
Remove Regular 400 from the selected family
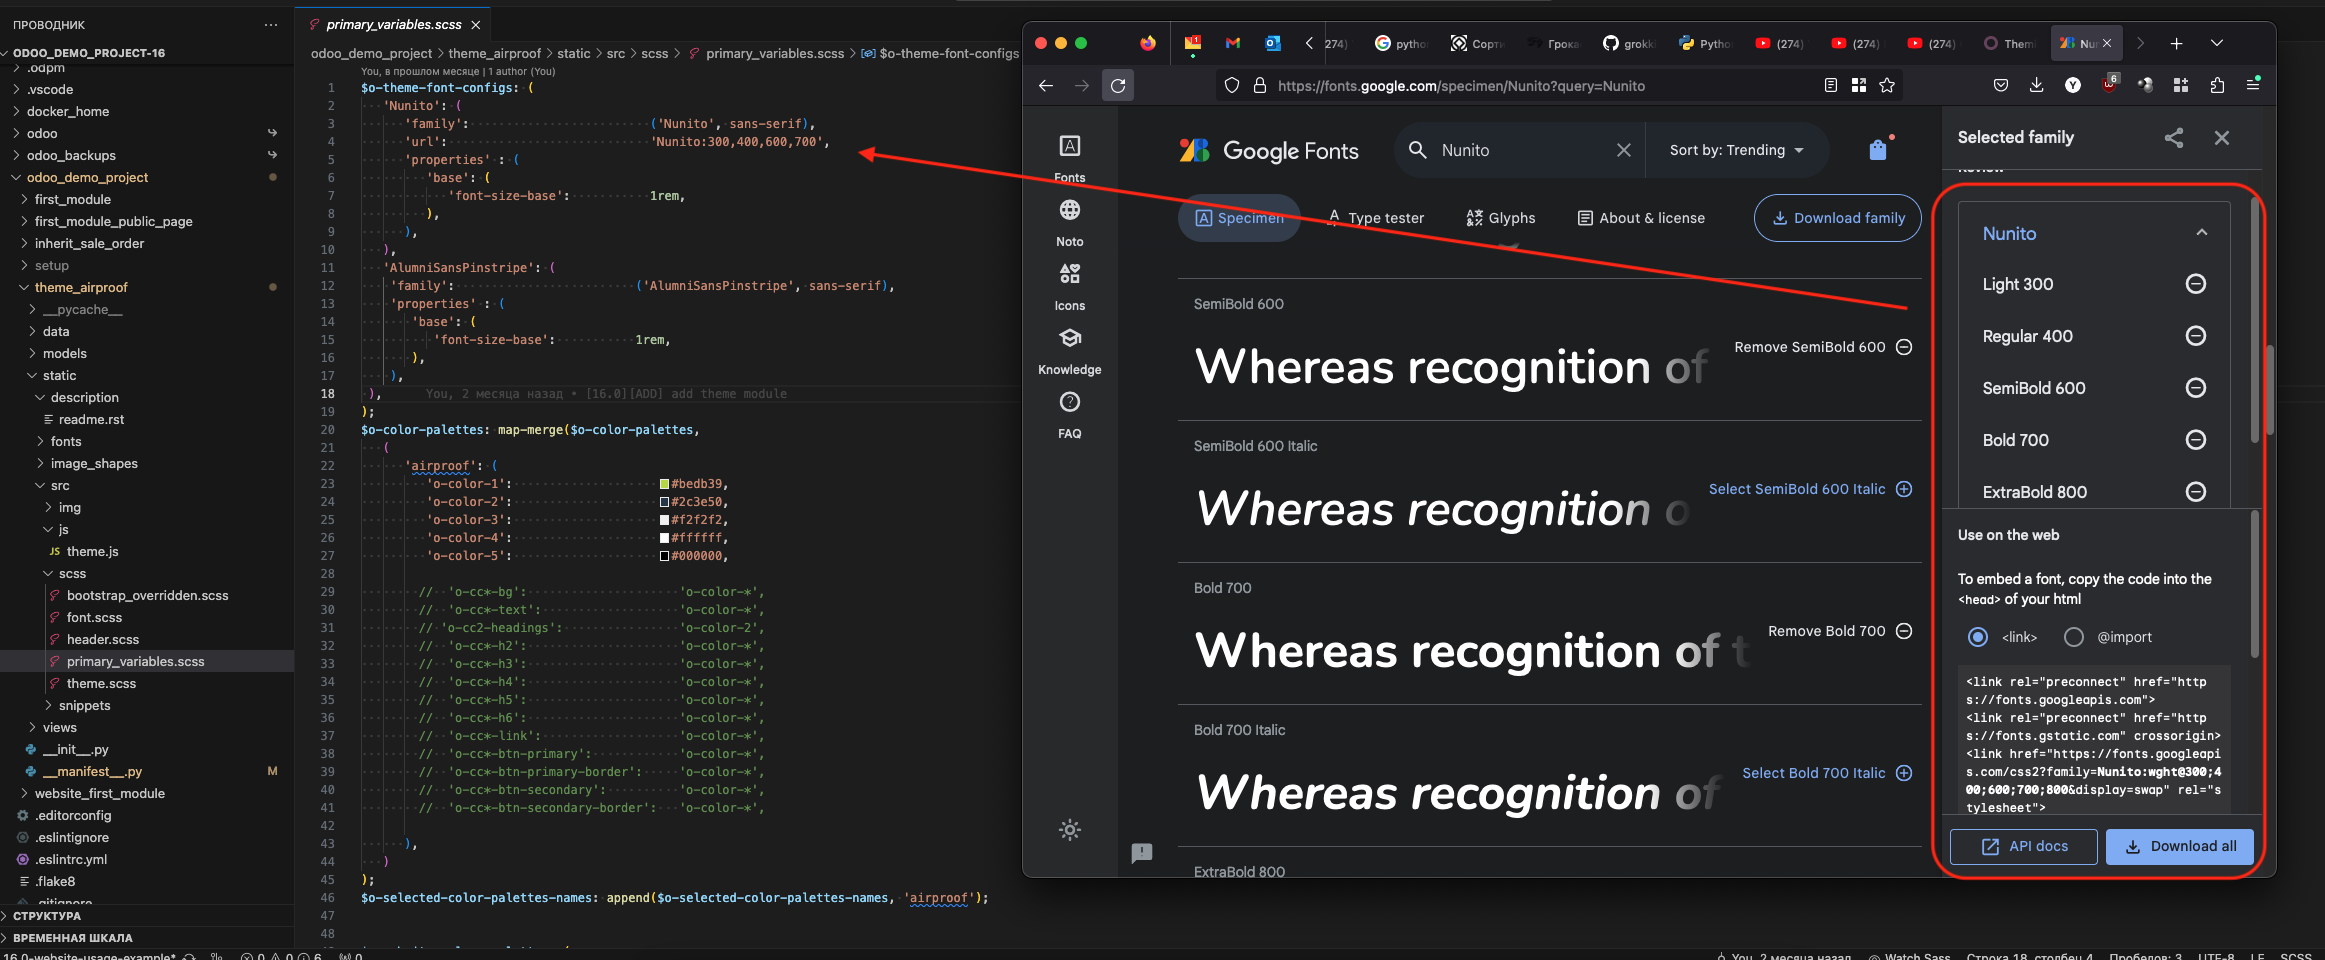[2196, 336]
